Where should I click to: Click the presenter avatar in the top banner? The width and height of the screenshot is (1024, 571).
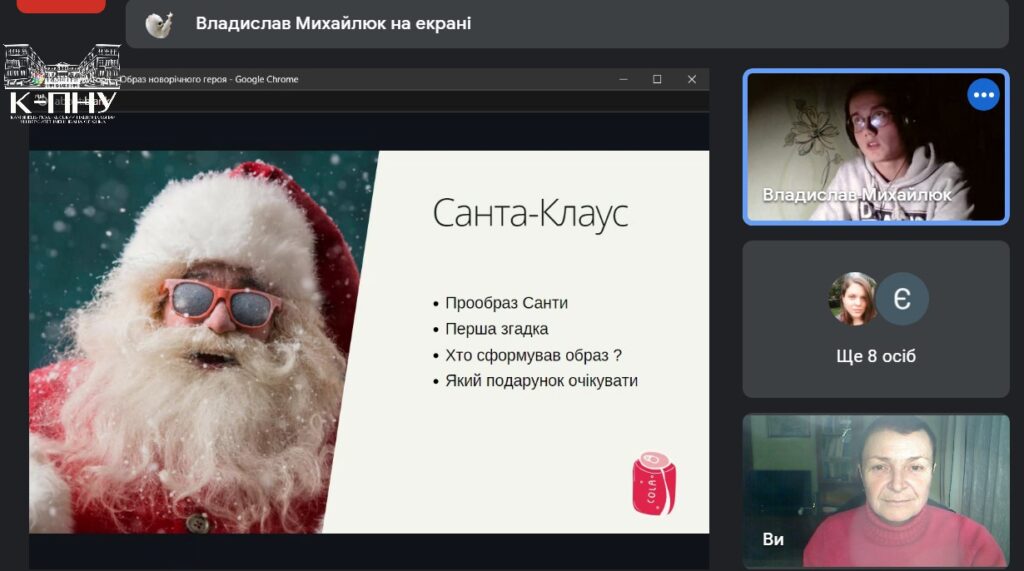[x=159, y=24]
